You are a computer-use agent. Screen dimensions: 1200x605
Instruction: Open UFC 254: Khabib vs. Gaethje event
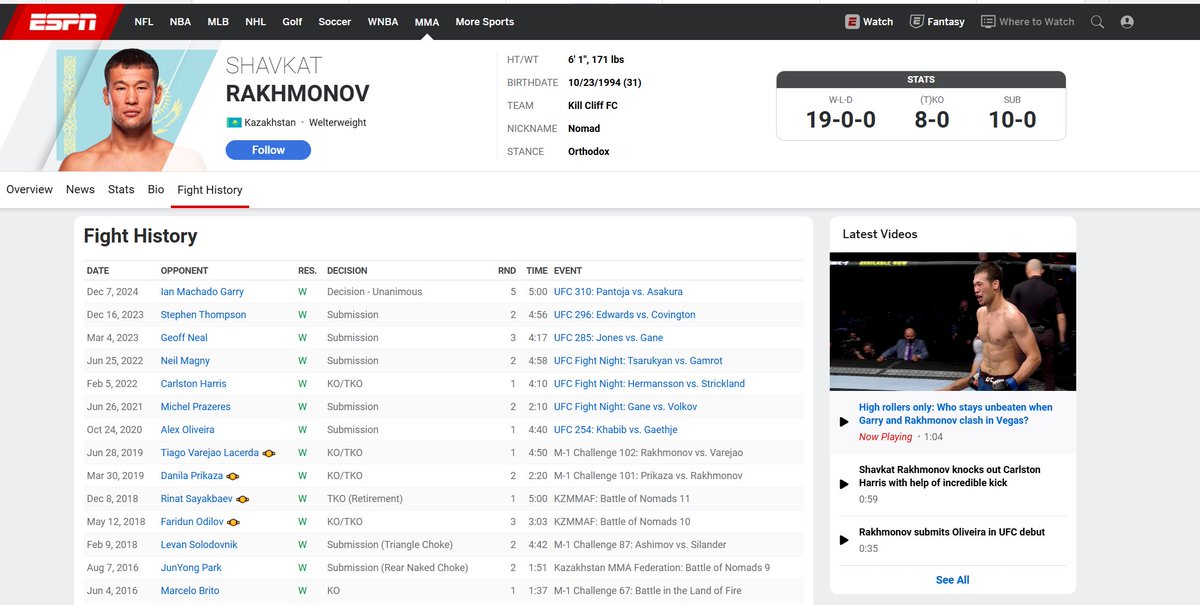(616, 430)
